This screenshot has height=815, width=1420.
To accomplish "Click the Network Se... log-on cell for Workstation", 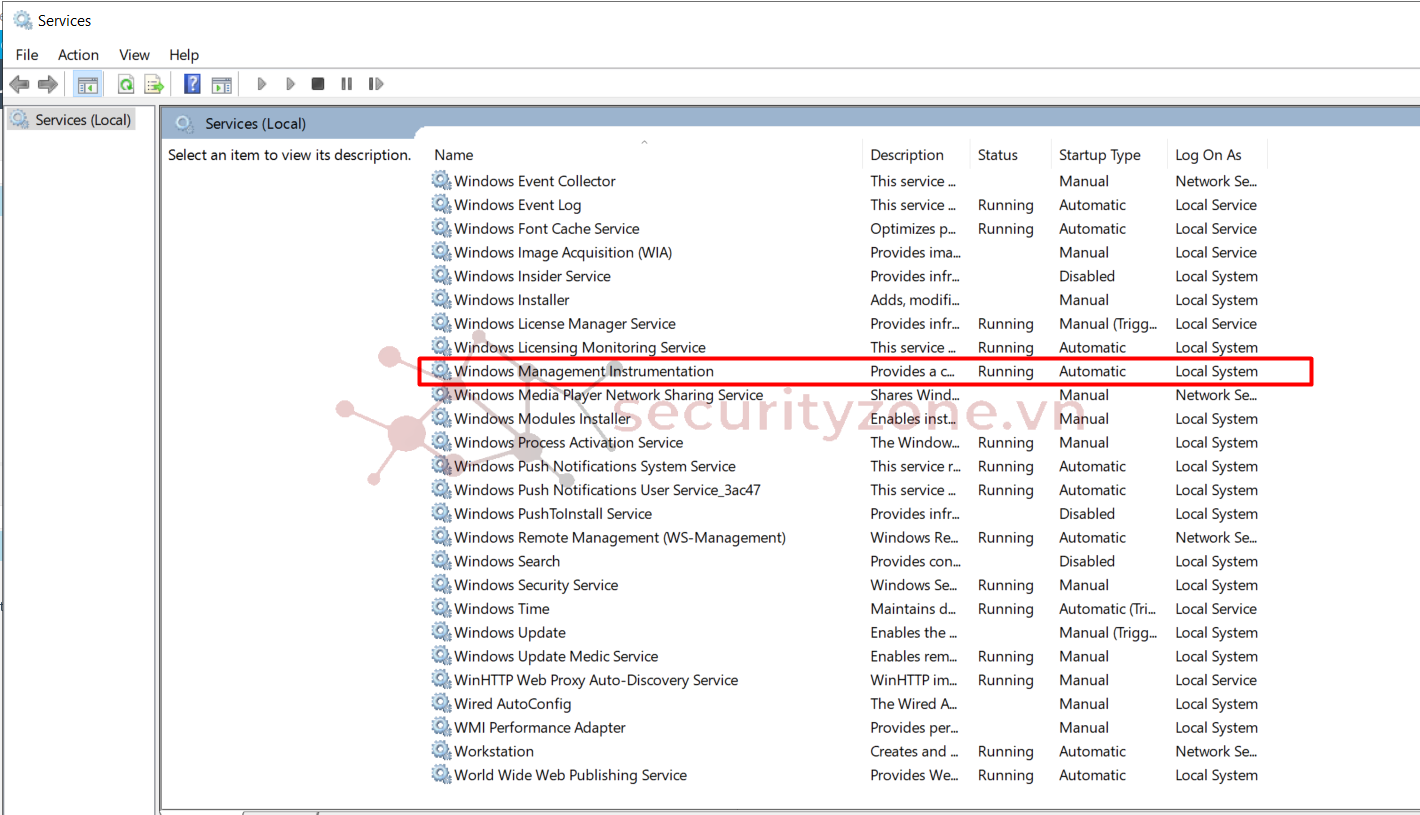I will coord(1216,751).
